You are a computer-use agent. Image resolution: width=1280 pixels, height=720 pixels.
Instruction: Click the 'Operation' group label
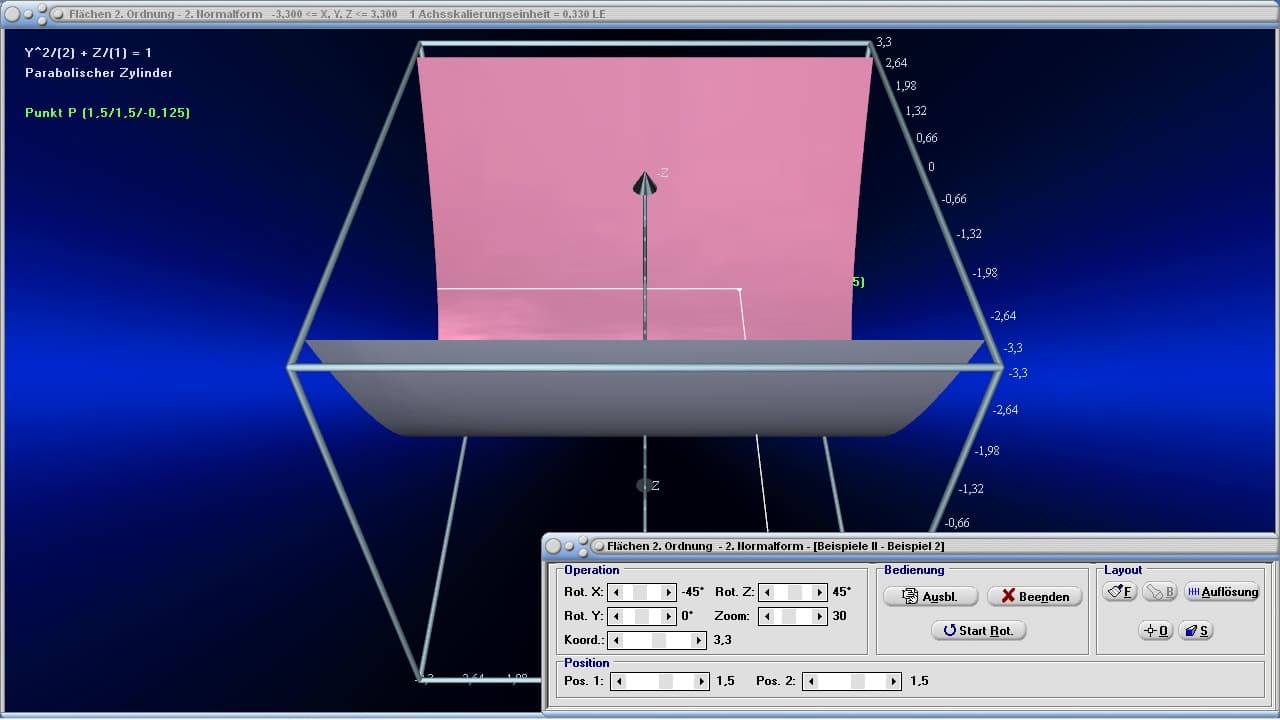(592, 570)
